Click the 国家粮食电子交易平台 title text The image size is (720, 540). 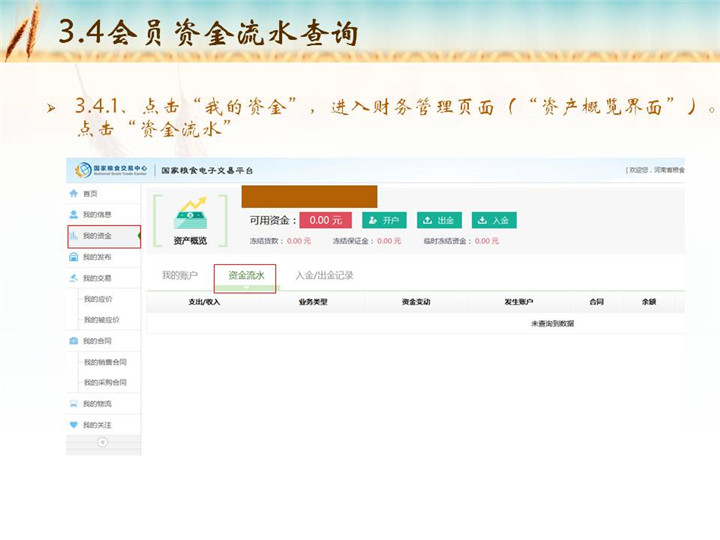(x=207, y=170)
